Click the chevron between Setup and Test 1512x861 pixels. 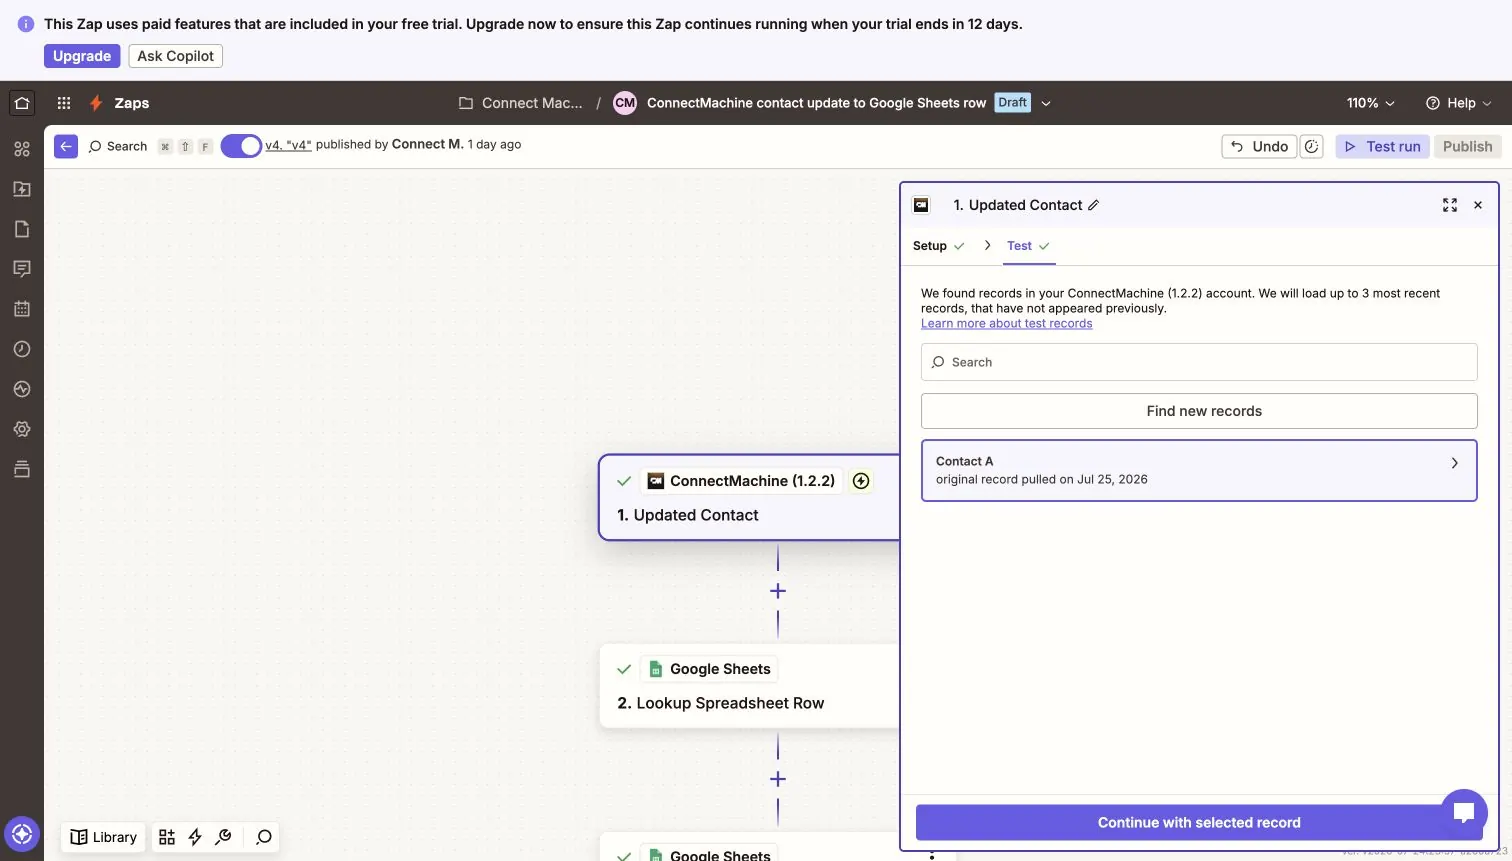coord(987,245)
